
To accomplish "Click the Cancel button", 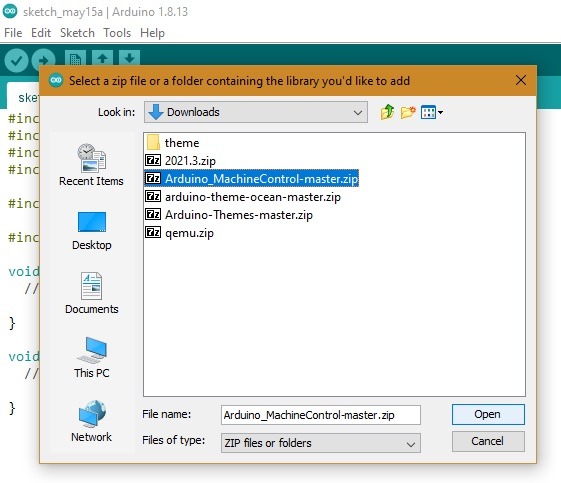I will pyautogui.click(x=488, y=441).
